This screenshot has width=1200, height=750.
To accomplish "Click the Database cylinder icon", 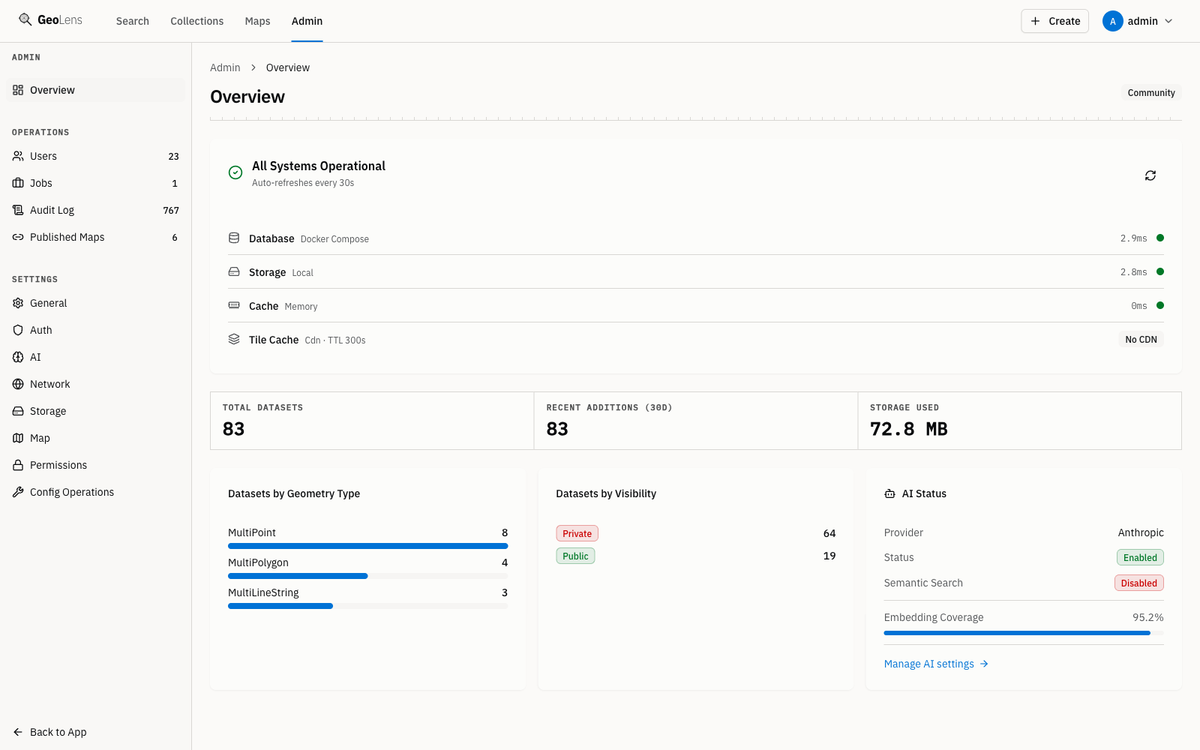I will (234, 238).
